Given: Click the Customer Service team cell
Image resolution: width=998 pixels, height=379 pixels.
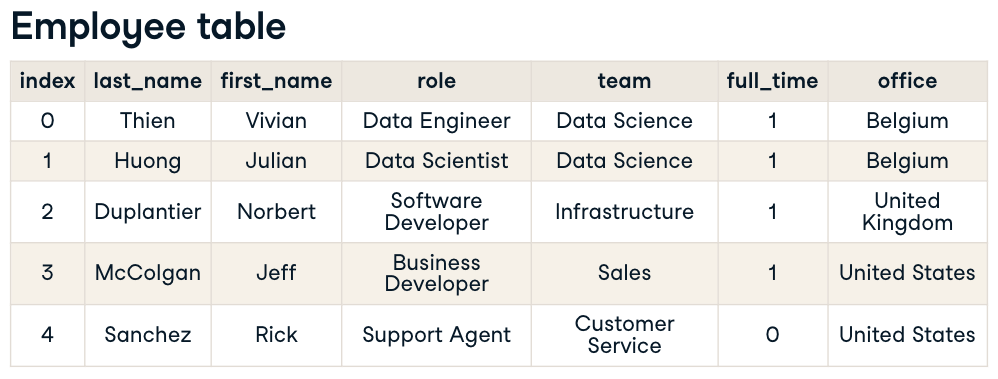Looking at the screenshot, I should [624, 334].
